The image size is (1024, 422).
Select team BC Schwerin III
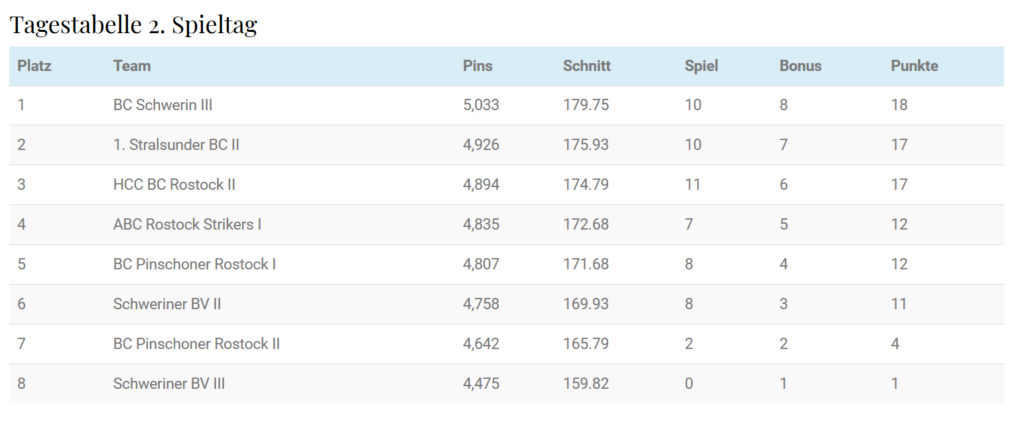(163, 105)
